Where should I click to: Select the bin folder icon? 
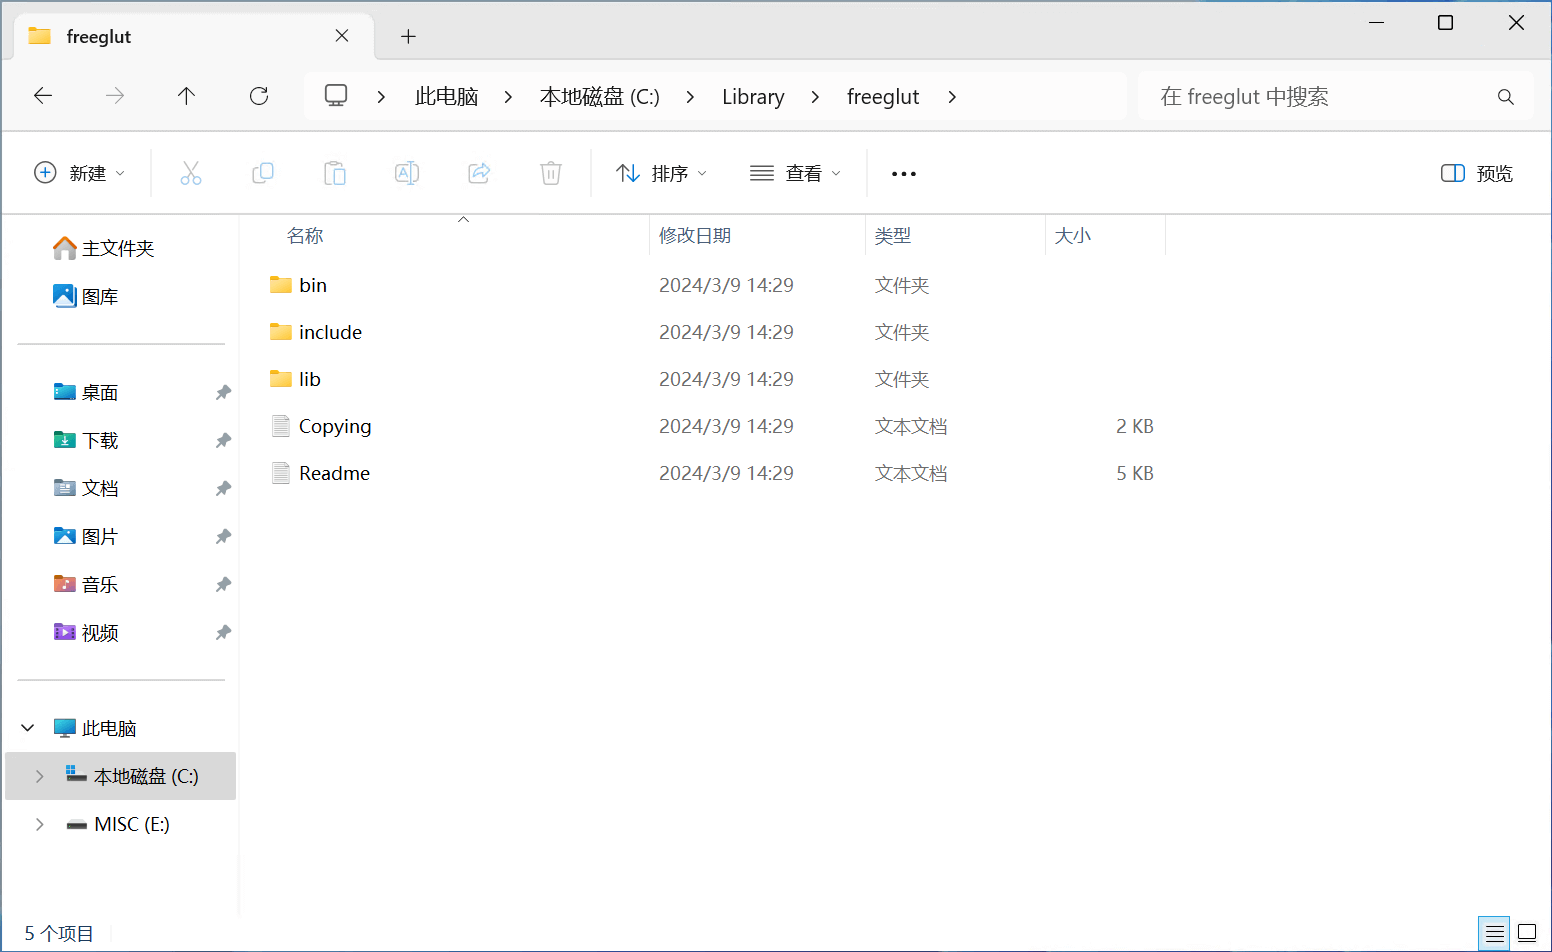(x=281, y=285)
